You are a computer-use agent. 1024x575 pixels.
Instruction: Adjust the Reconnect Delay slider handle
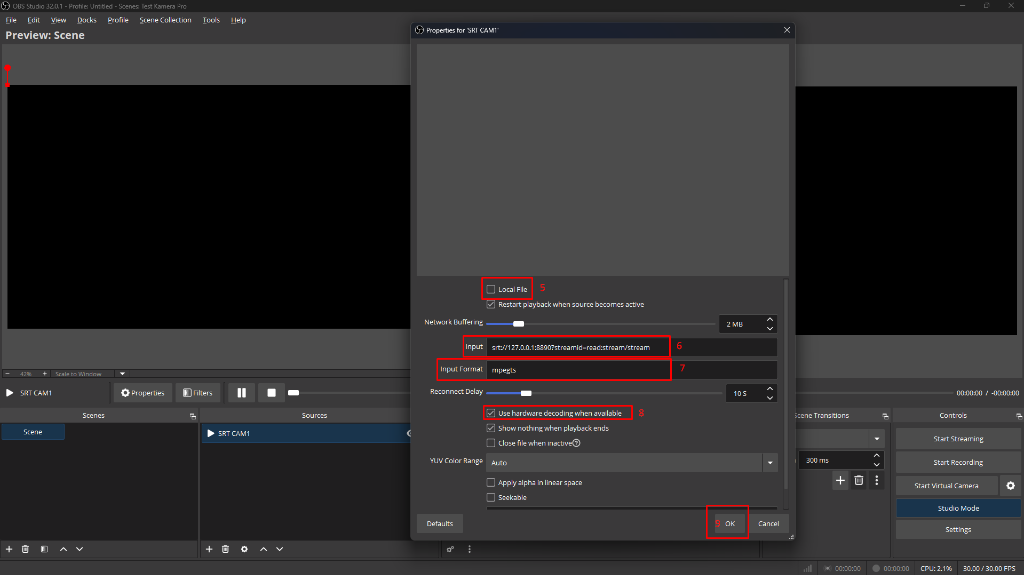(526, 393)
